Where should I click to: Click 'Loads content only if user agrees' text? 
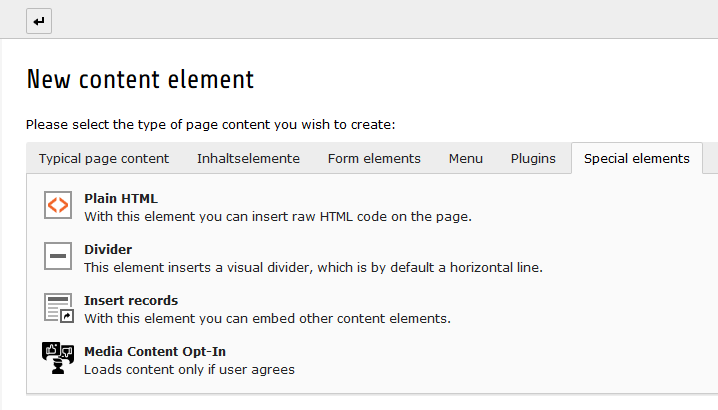[x=189, y=369]
